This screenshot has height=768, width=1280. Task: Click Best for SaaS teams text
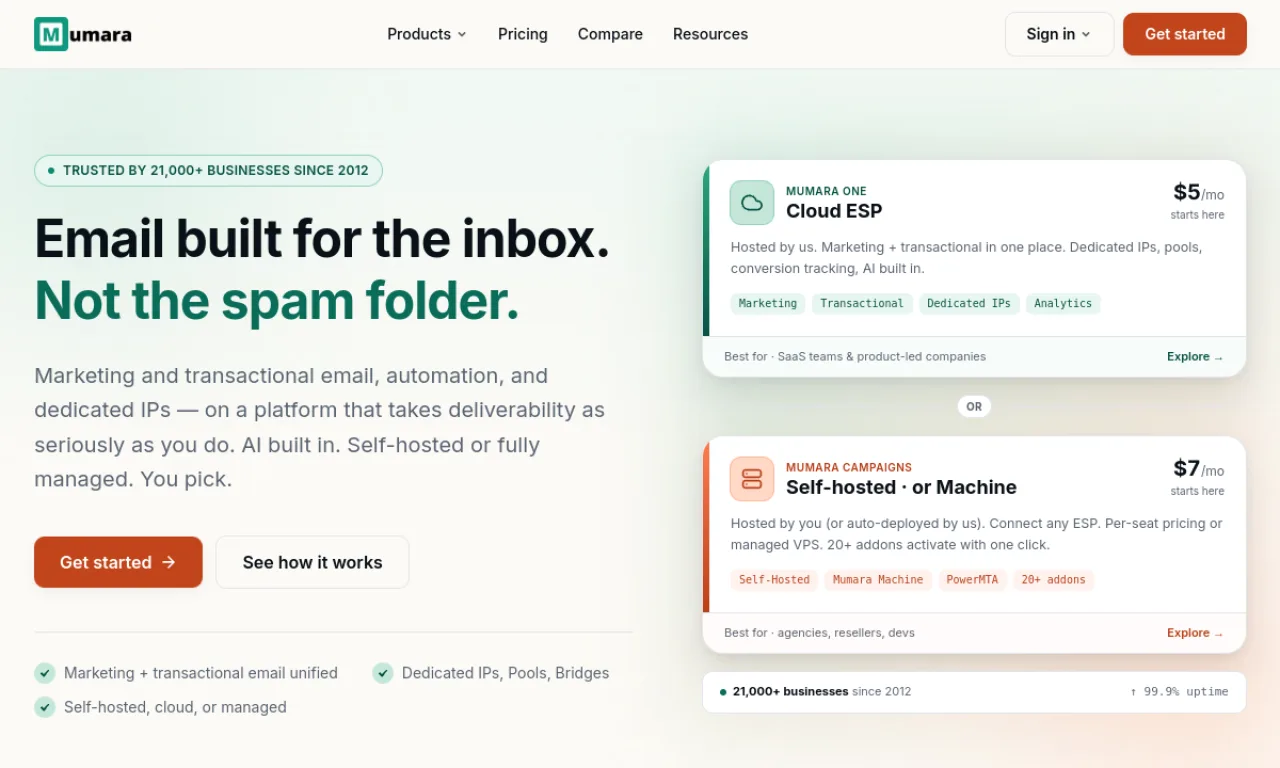coord(855,357)
